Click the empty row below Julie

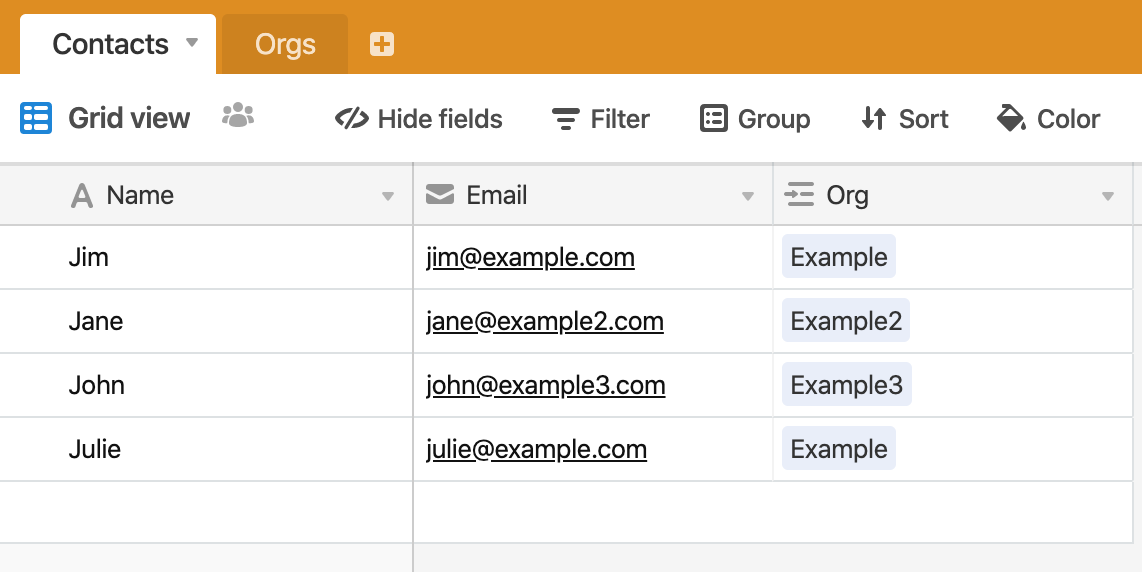tap(567, 512)
